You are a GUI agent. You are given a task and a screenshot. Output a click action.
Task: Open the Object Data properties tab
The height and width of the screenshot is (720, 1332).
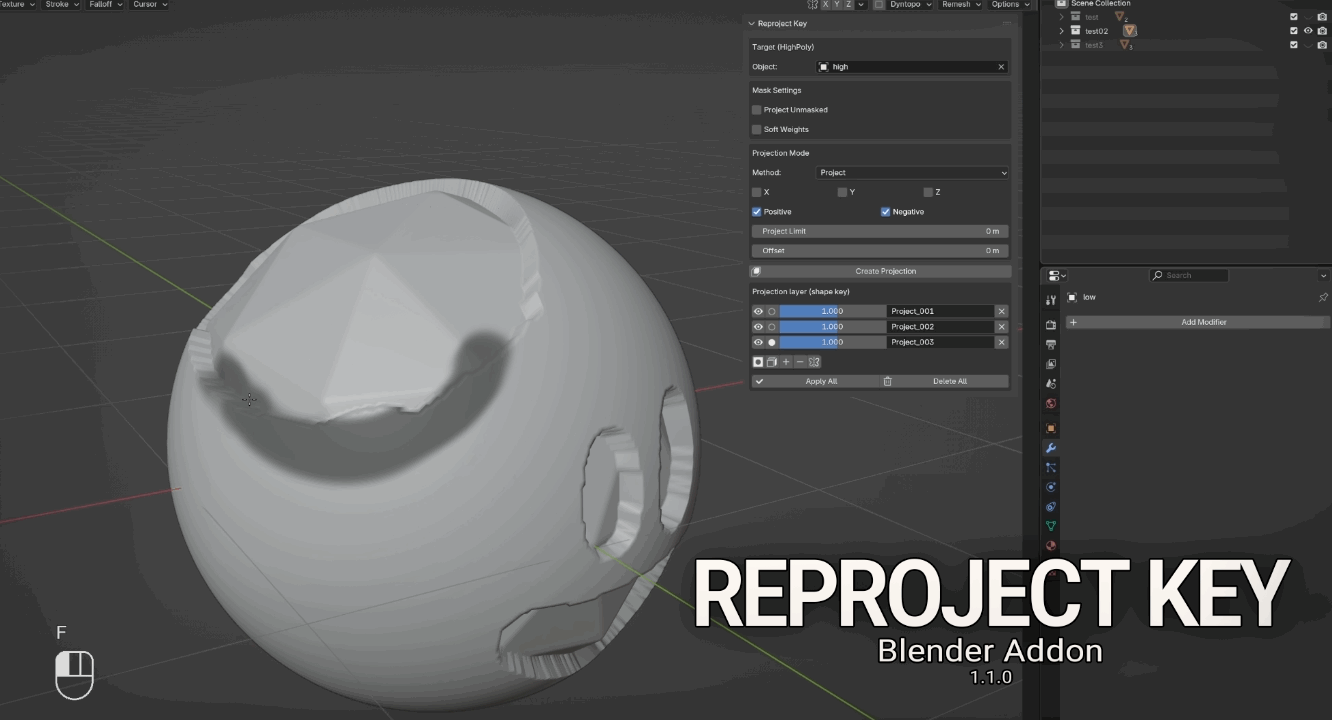[x=1051, y=526]
